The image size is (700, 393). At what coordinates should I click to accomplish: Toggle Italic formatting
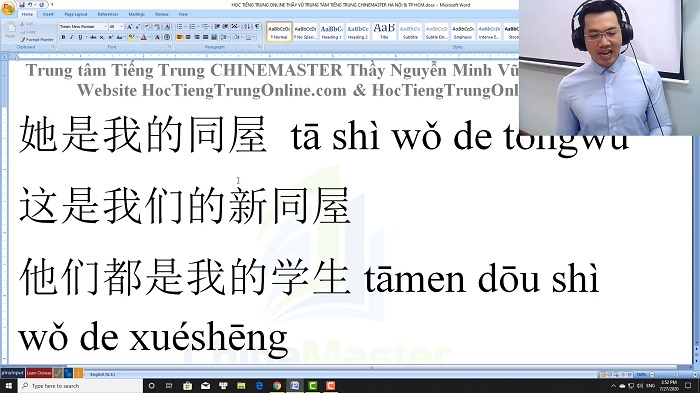click(72, 37)
